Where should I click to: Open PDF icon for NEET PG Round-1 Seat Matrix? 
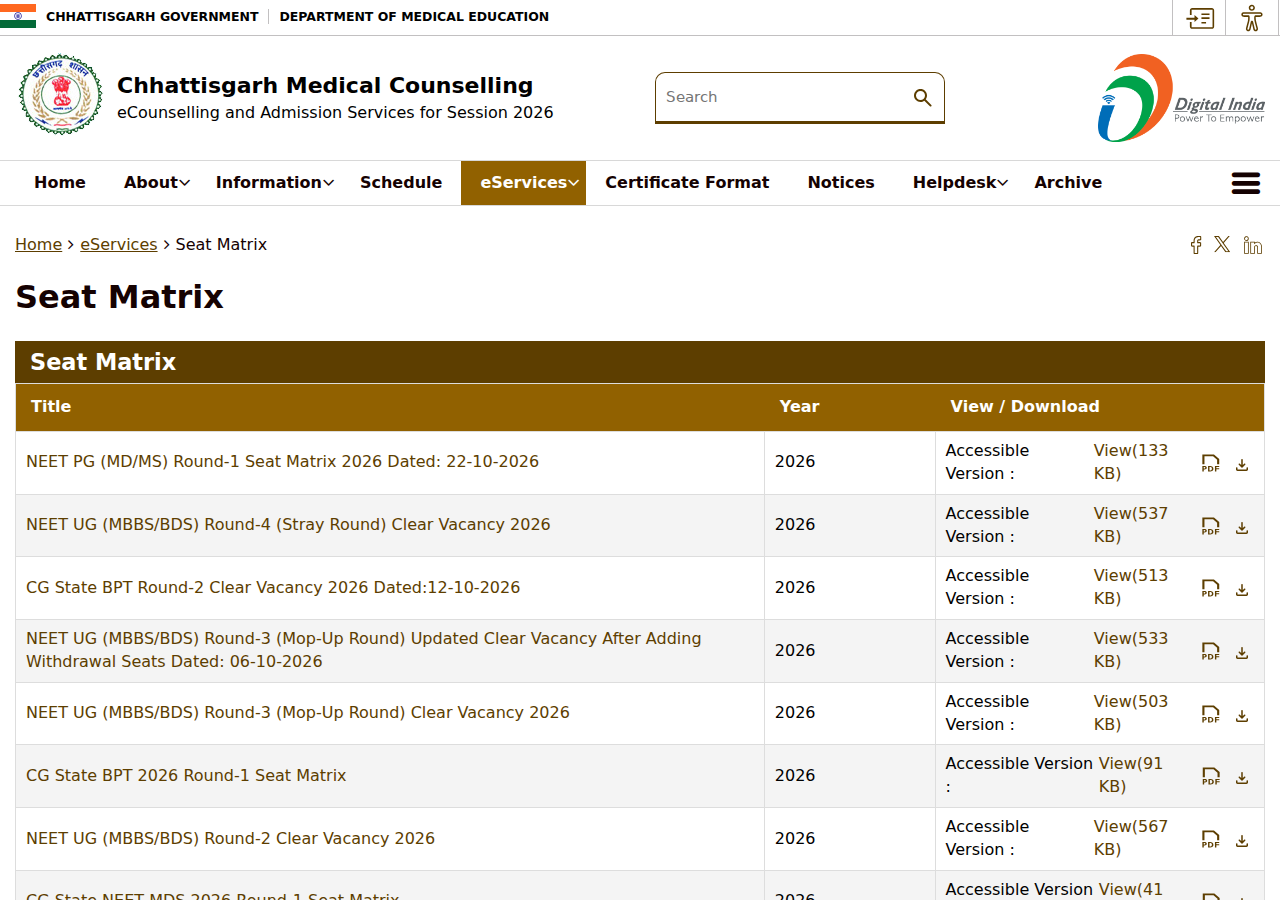click(1210, 464)
